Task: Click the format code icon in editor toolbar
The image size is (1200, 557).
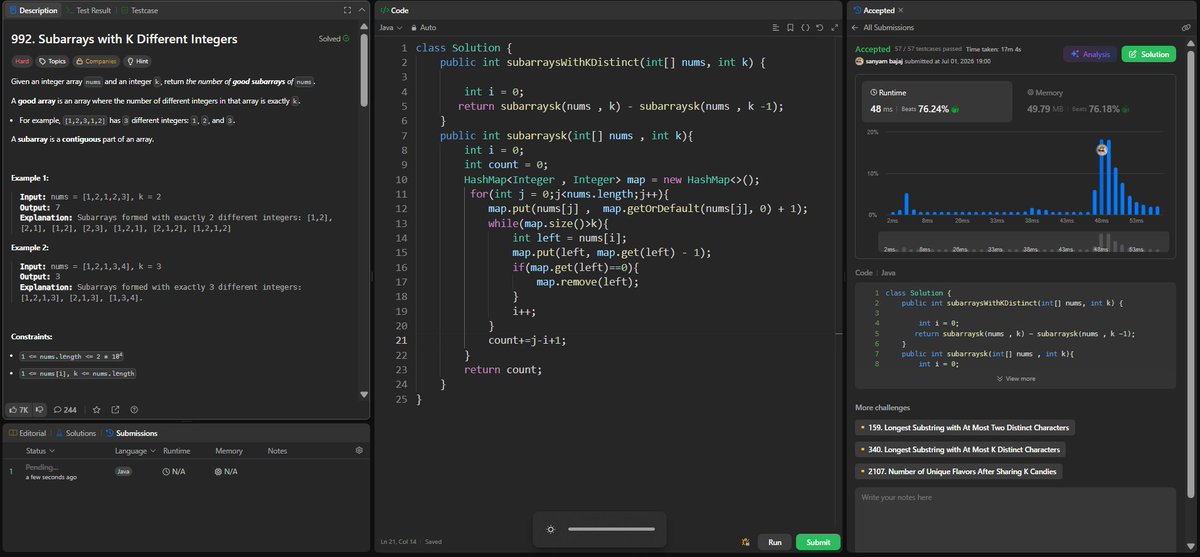Action: [774, 27]
